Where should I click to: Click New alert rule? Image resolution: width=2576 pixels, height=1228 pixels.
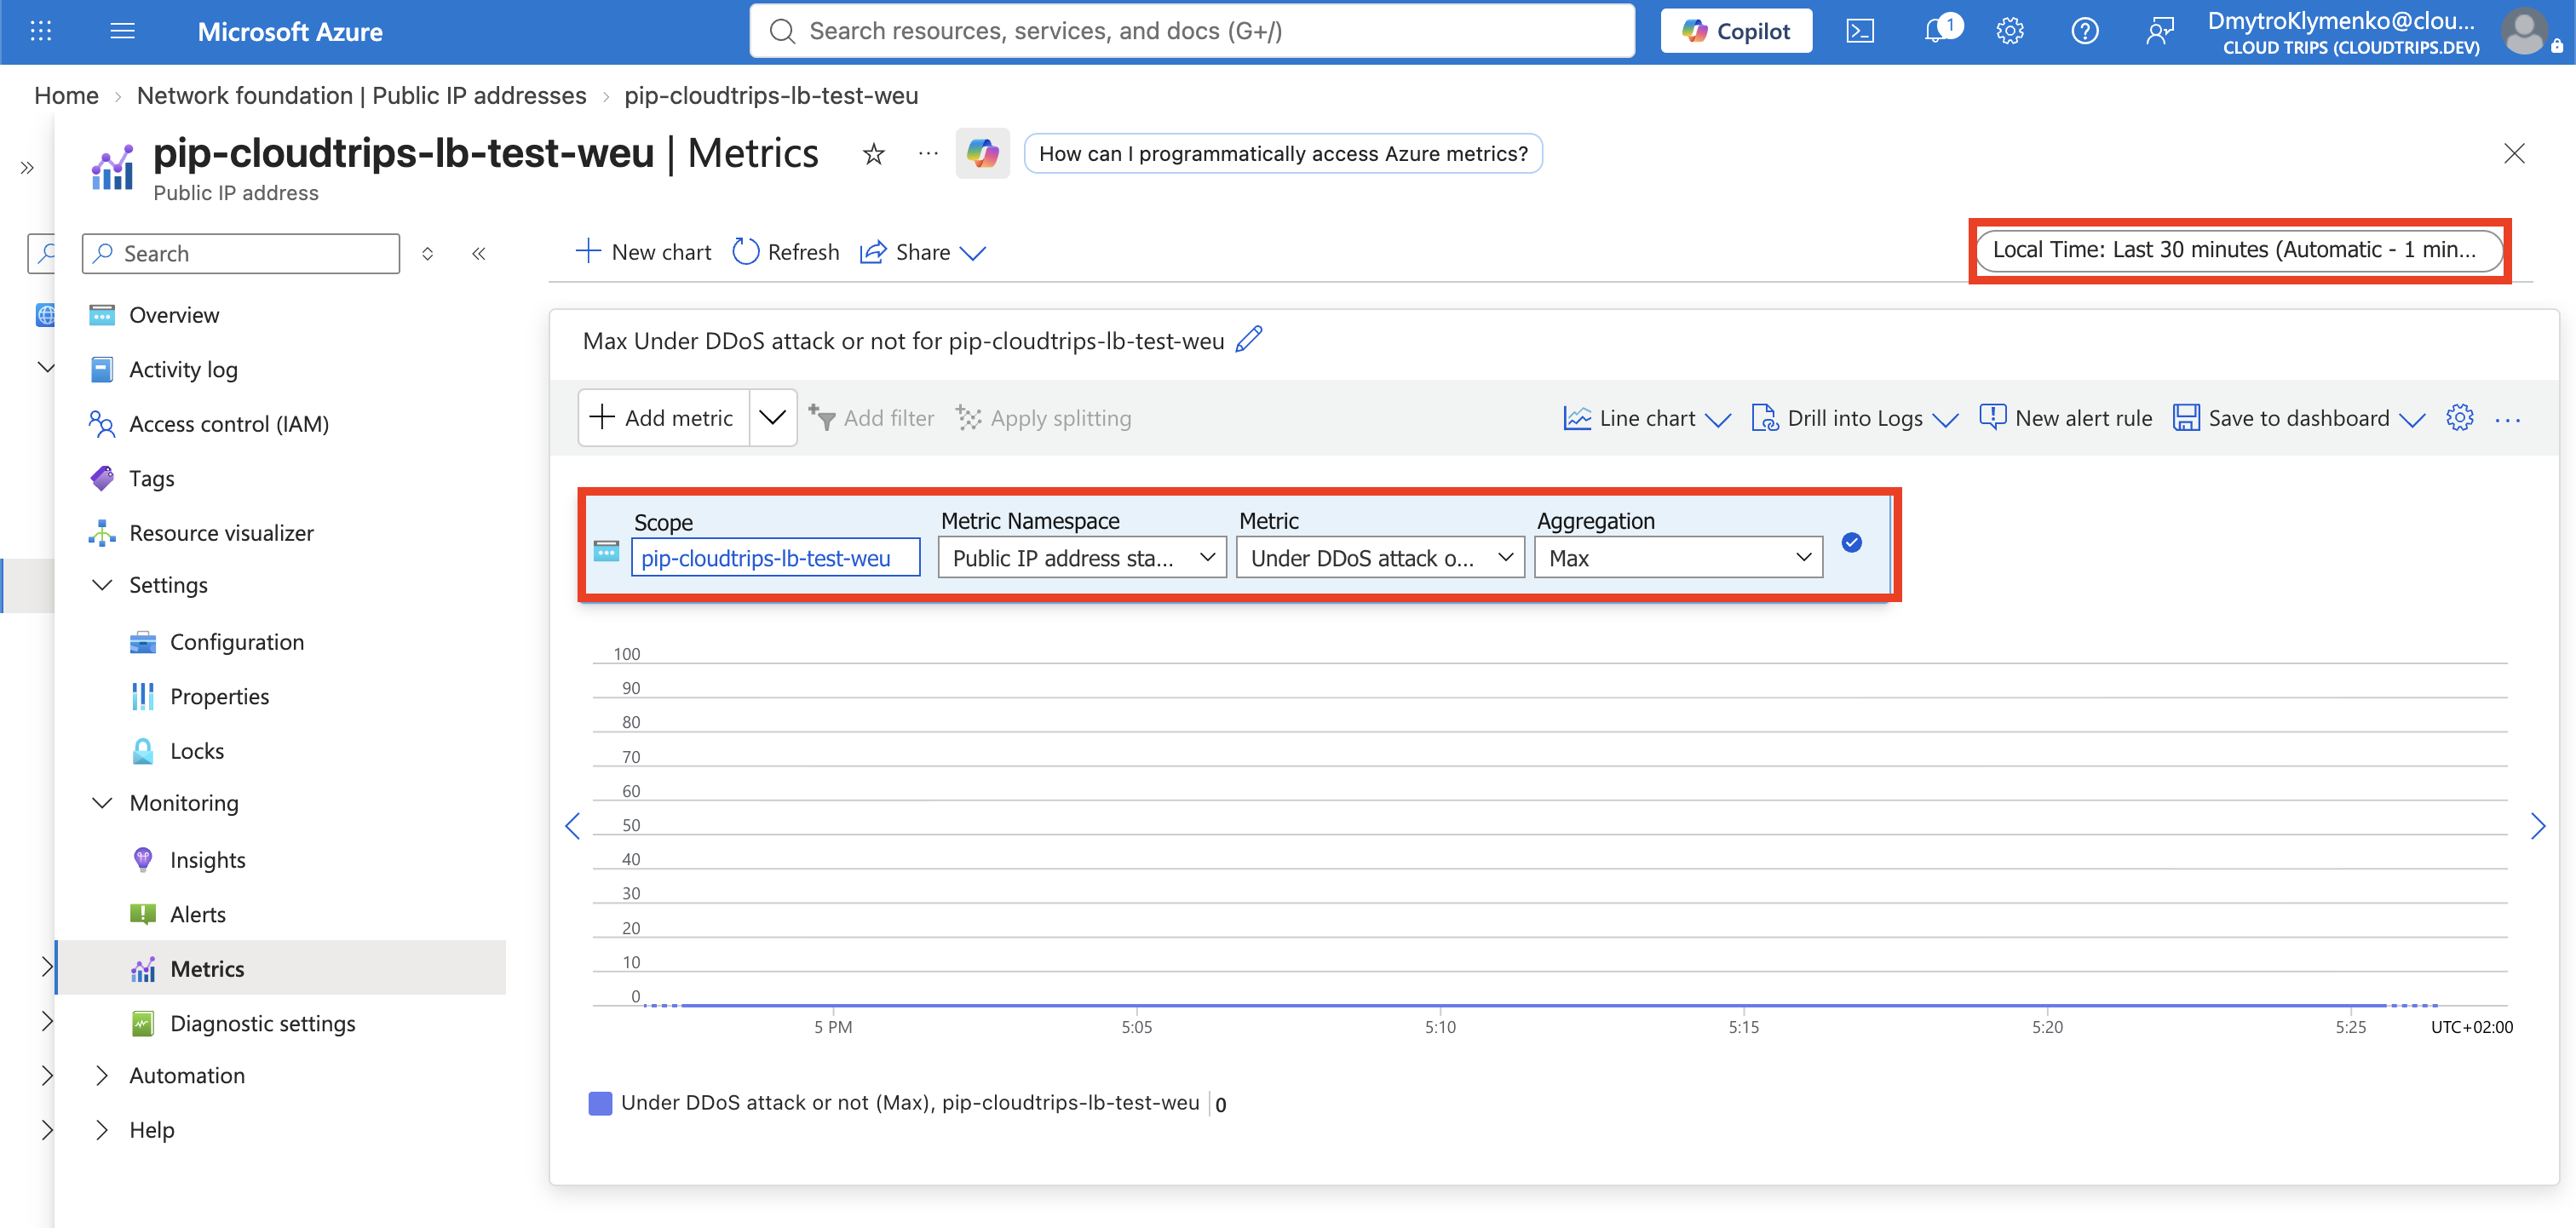tap(2065, 418)
